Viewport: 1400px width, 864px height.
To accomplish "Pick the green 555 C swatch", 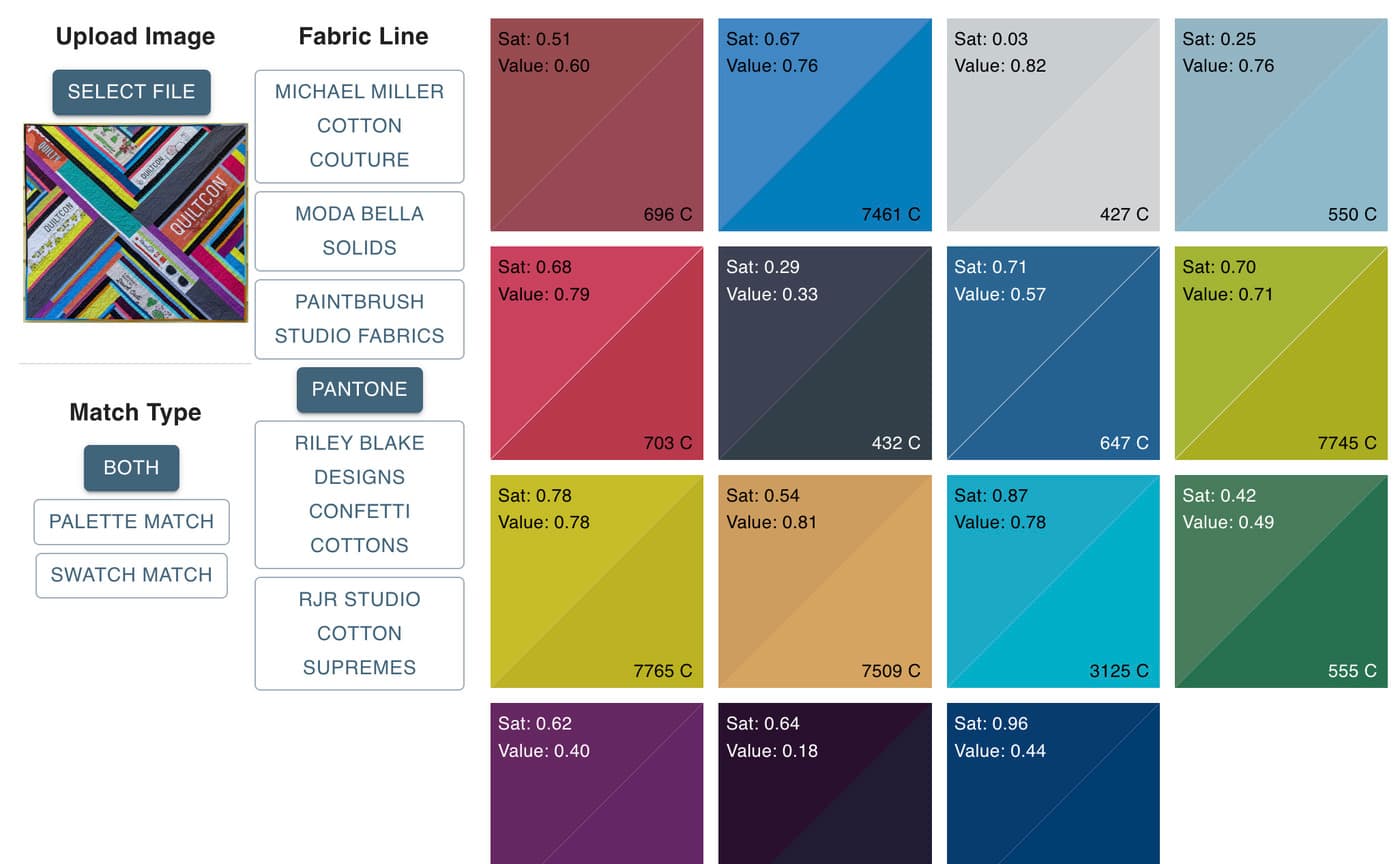I will (1280, 581).
